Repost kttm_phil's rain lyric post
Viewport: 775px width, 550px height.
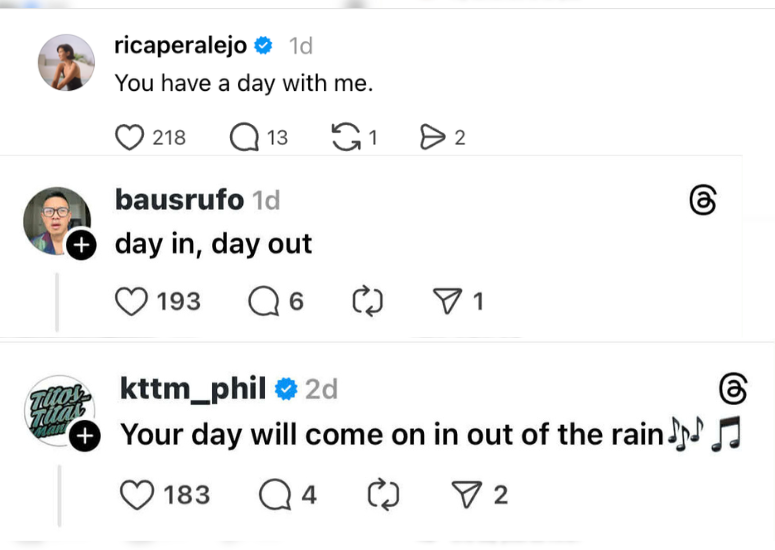381,494
